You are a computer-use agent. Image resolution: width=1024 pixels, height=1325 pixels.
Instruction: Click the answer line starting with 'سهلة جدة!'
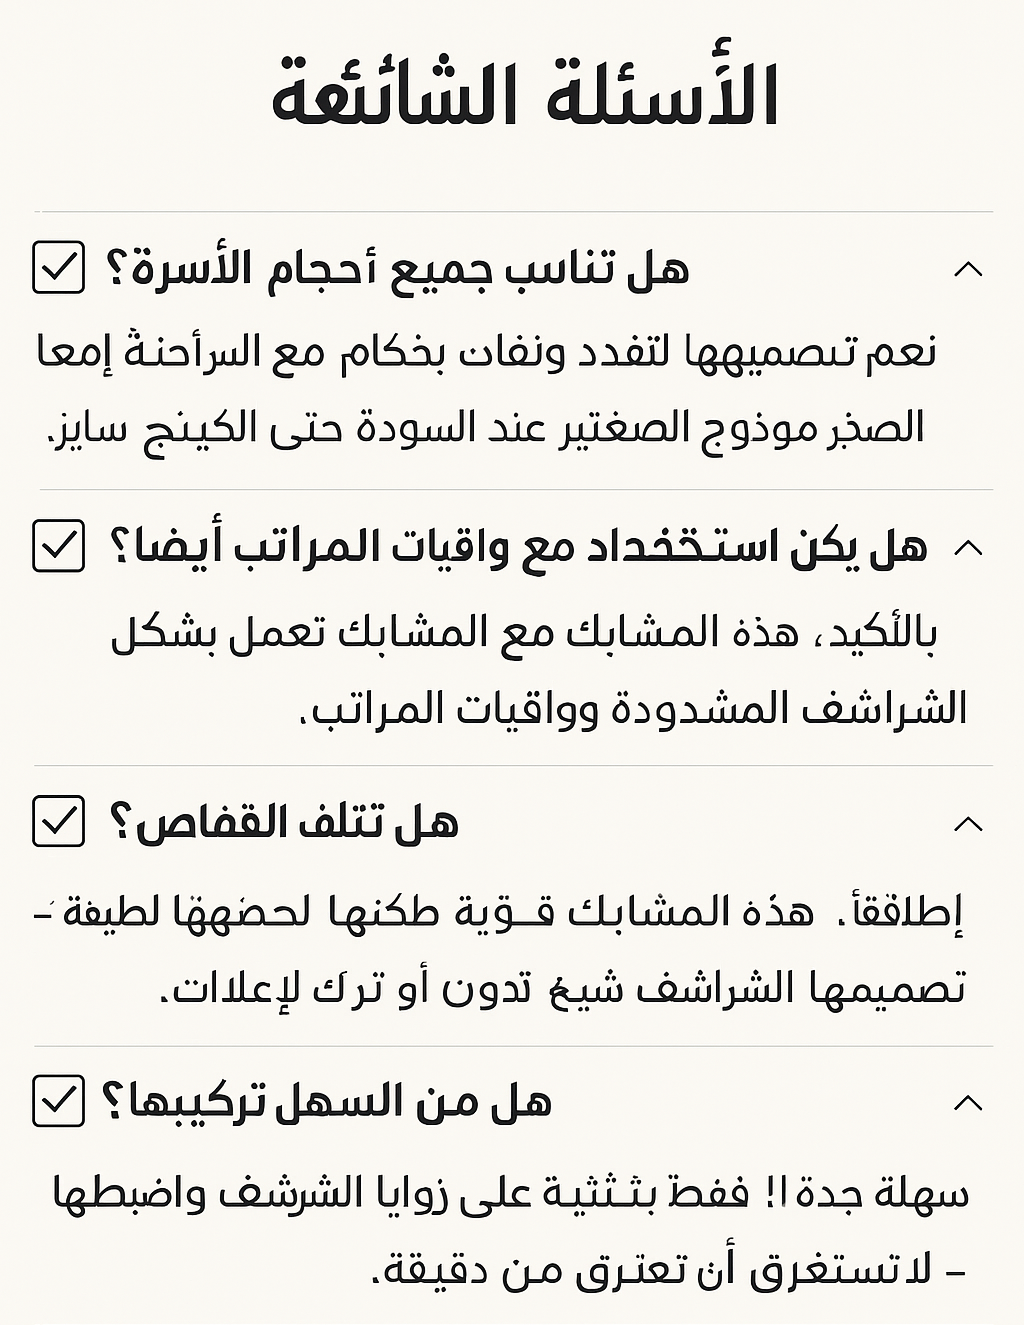[511, 1193]
